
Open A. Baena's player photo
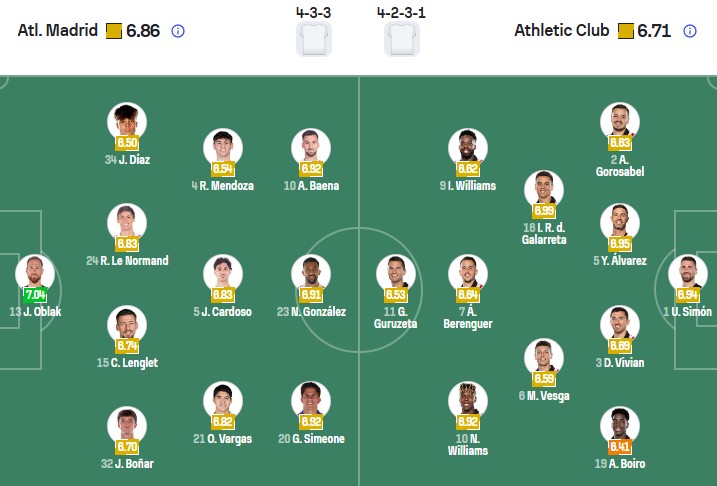[310, 147]
